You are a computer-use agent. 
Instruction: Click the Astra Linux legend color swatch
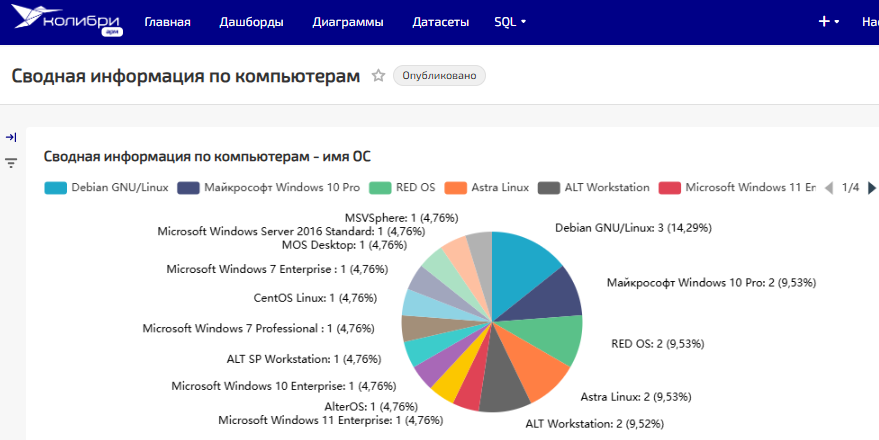(x=455, y=188)
